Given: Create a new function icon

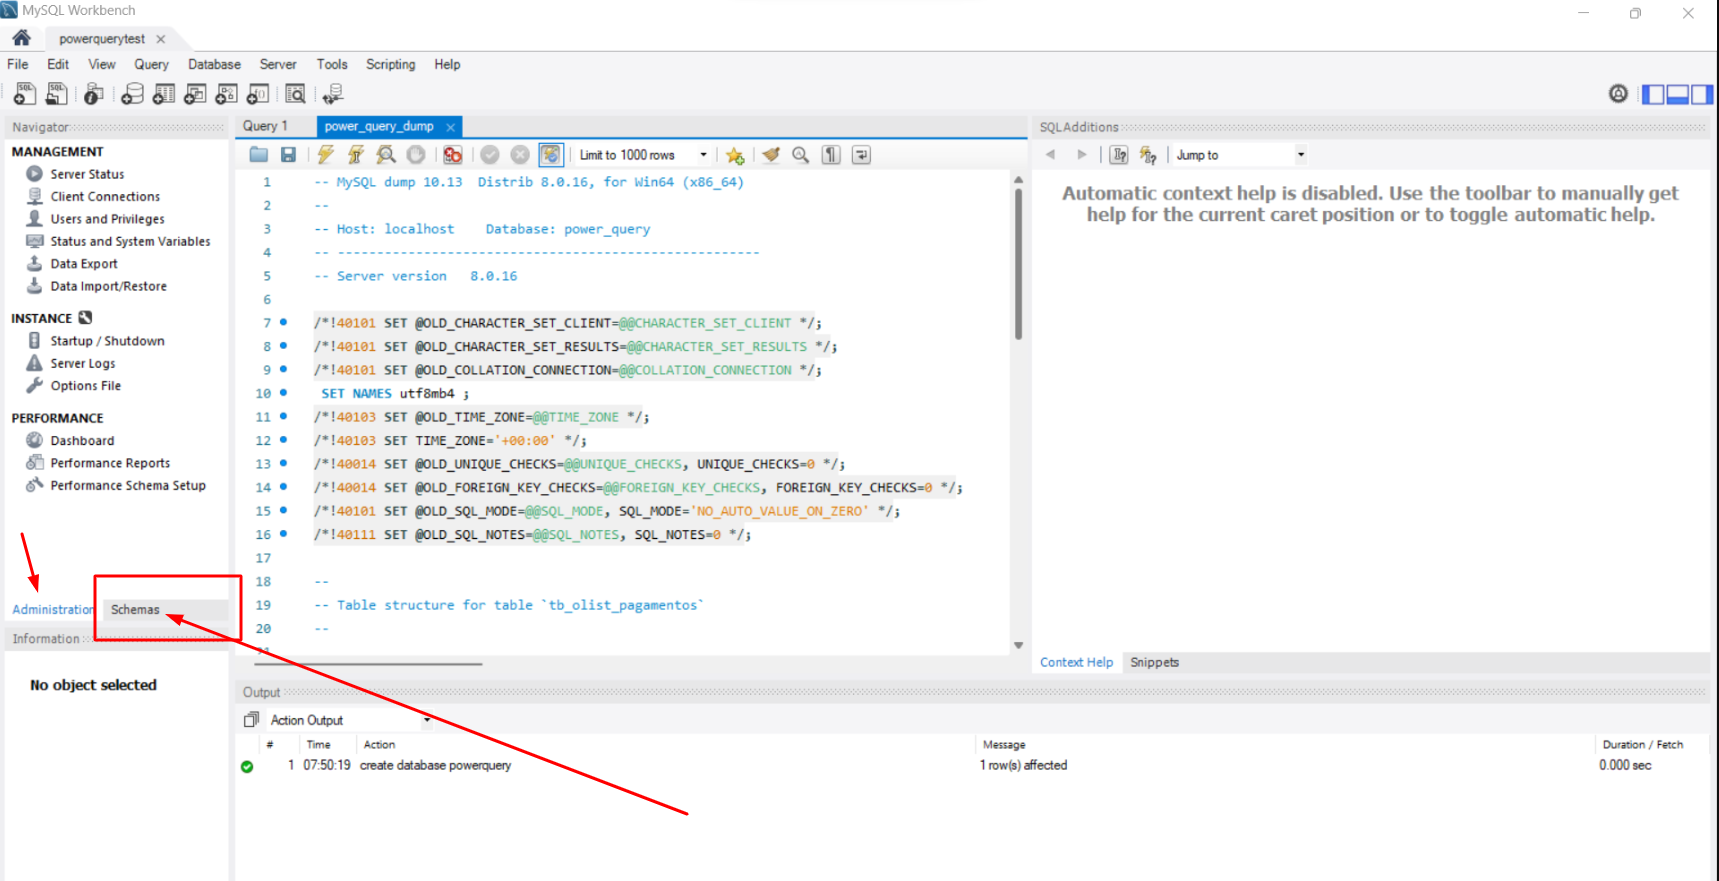Looking at the screenshot, I should [x=258, y=94].
